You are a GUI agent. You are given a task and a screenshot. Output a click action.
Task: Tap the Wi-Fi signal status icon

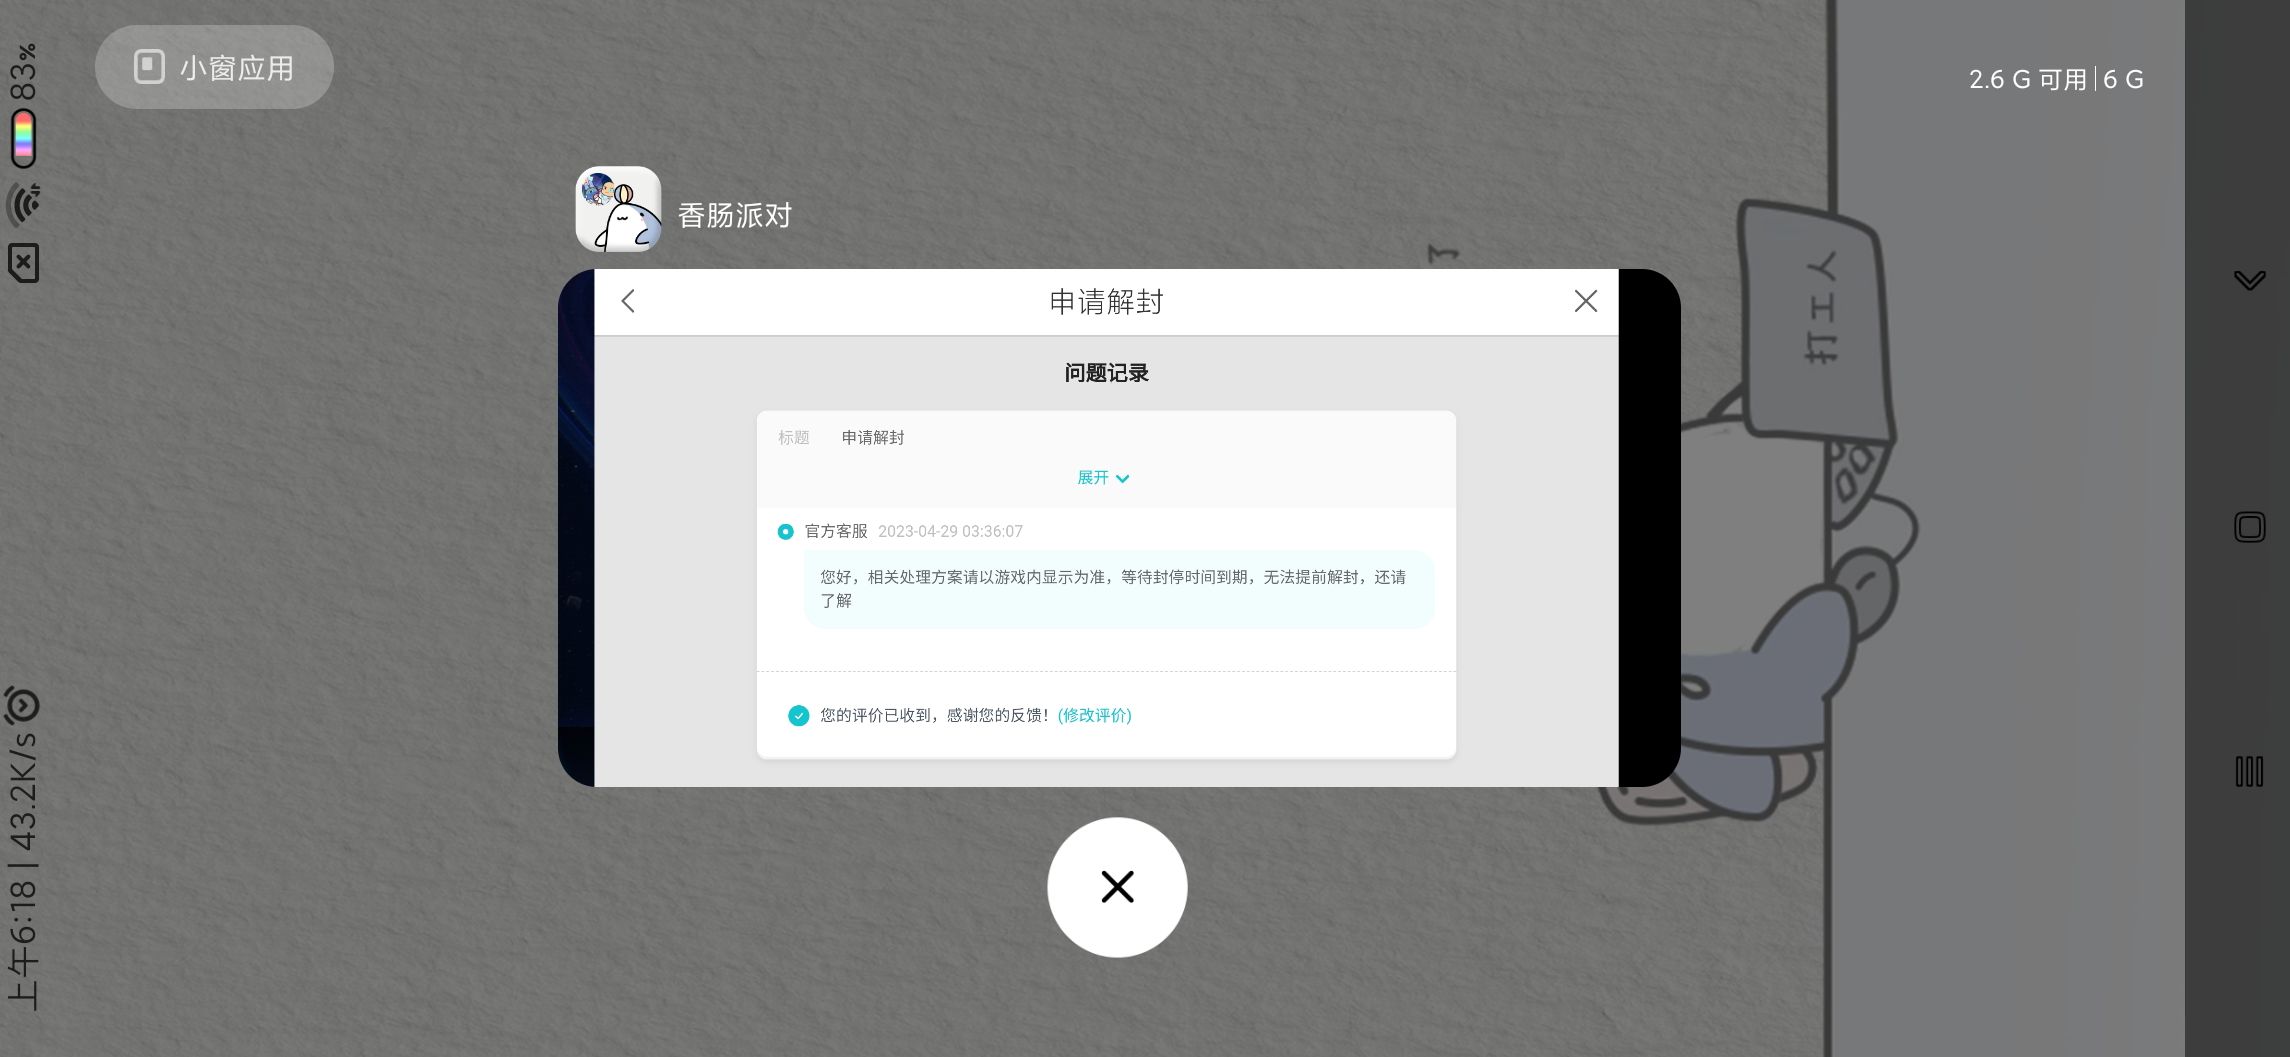[24, 205]
